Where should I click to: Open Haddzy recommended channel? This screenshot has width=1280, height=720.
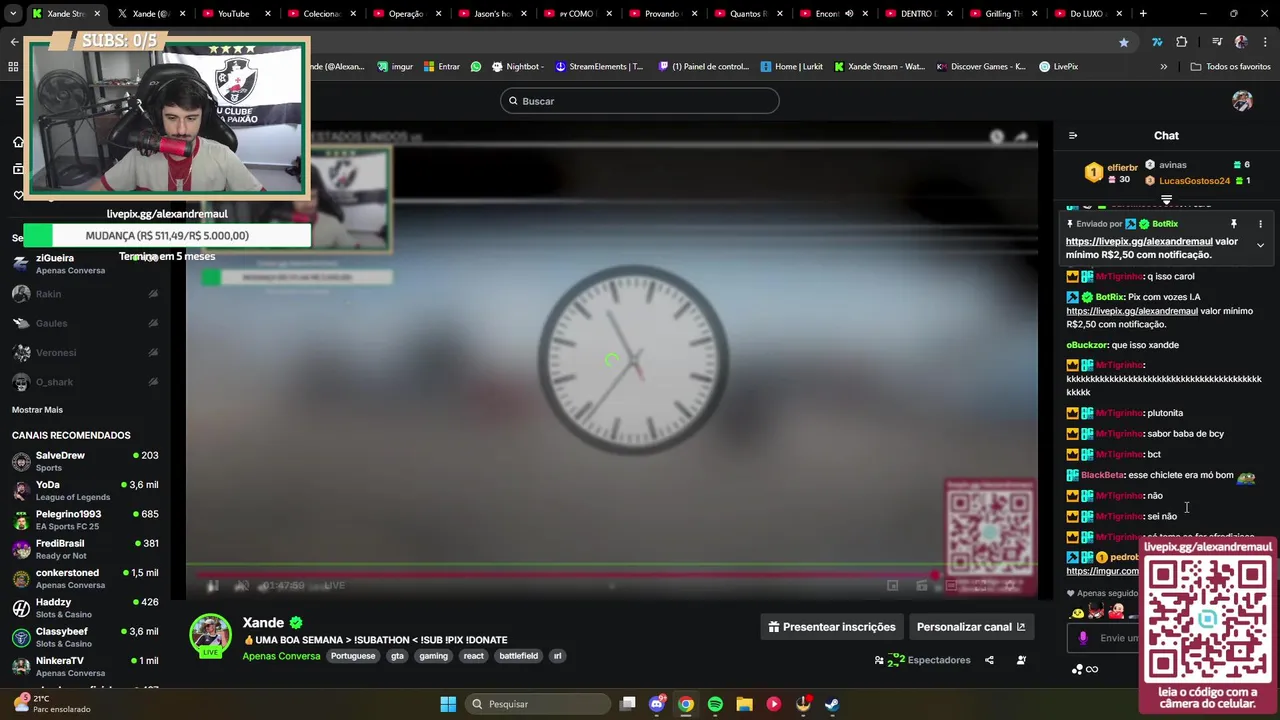tap(85, 608)
